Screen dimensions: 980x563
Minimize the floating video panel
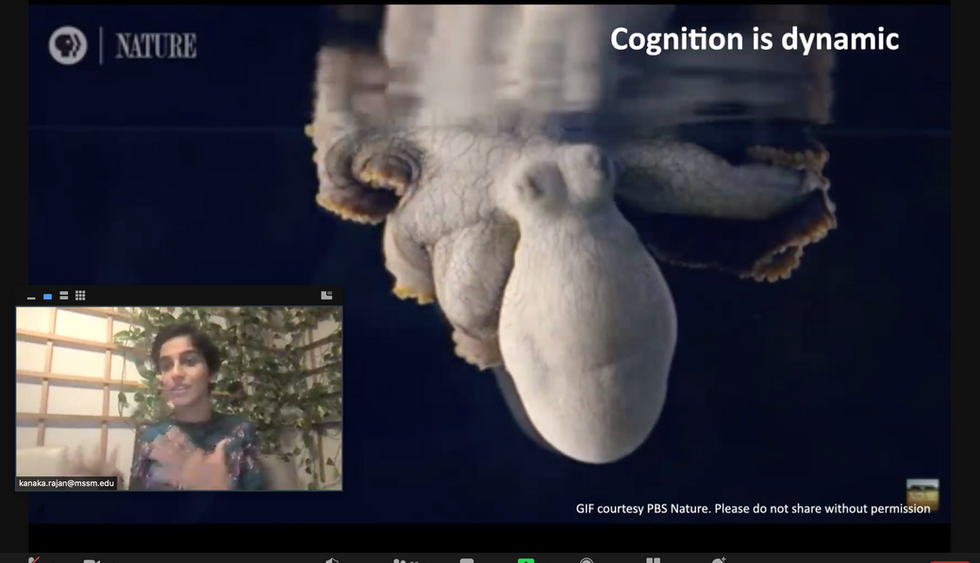tap(31, 297)
